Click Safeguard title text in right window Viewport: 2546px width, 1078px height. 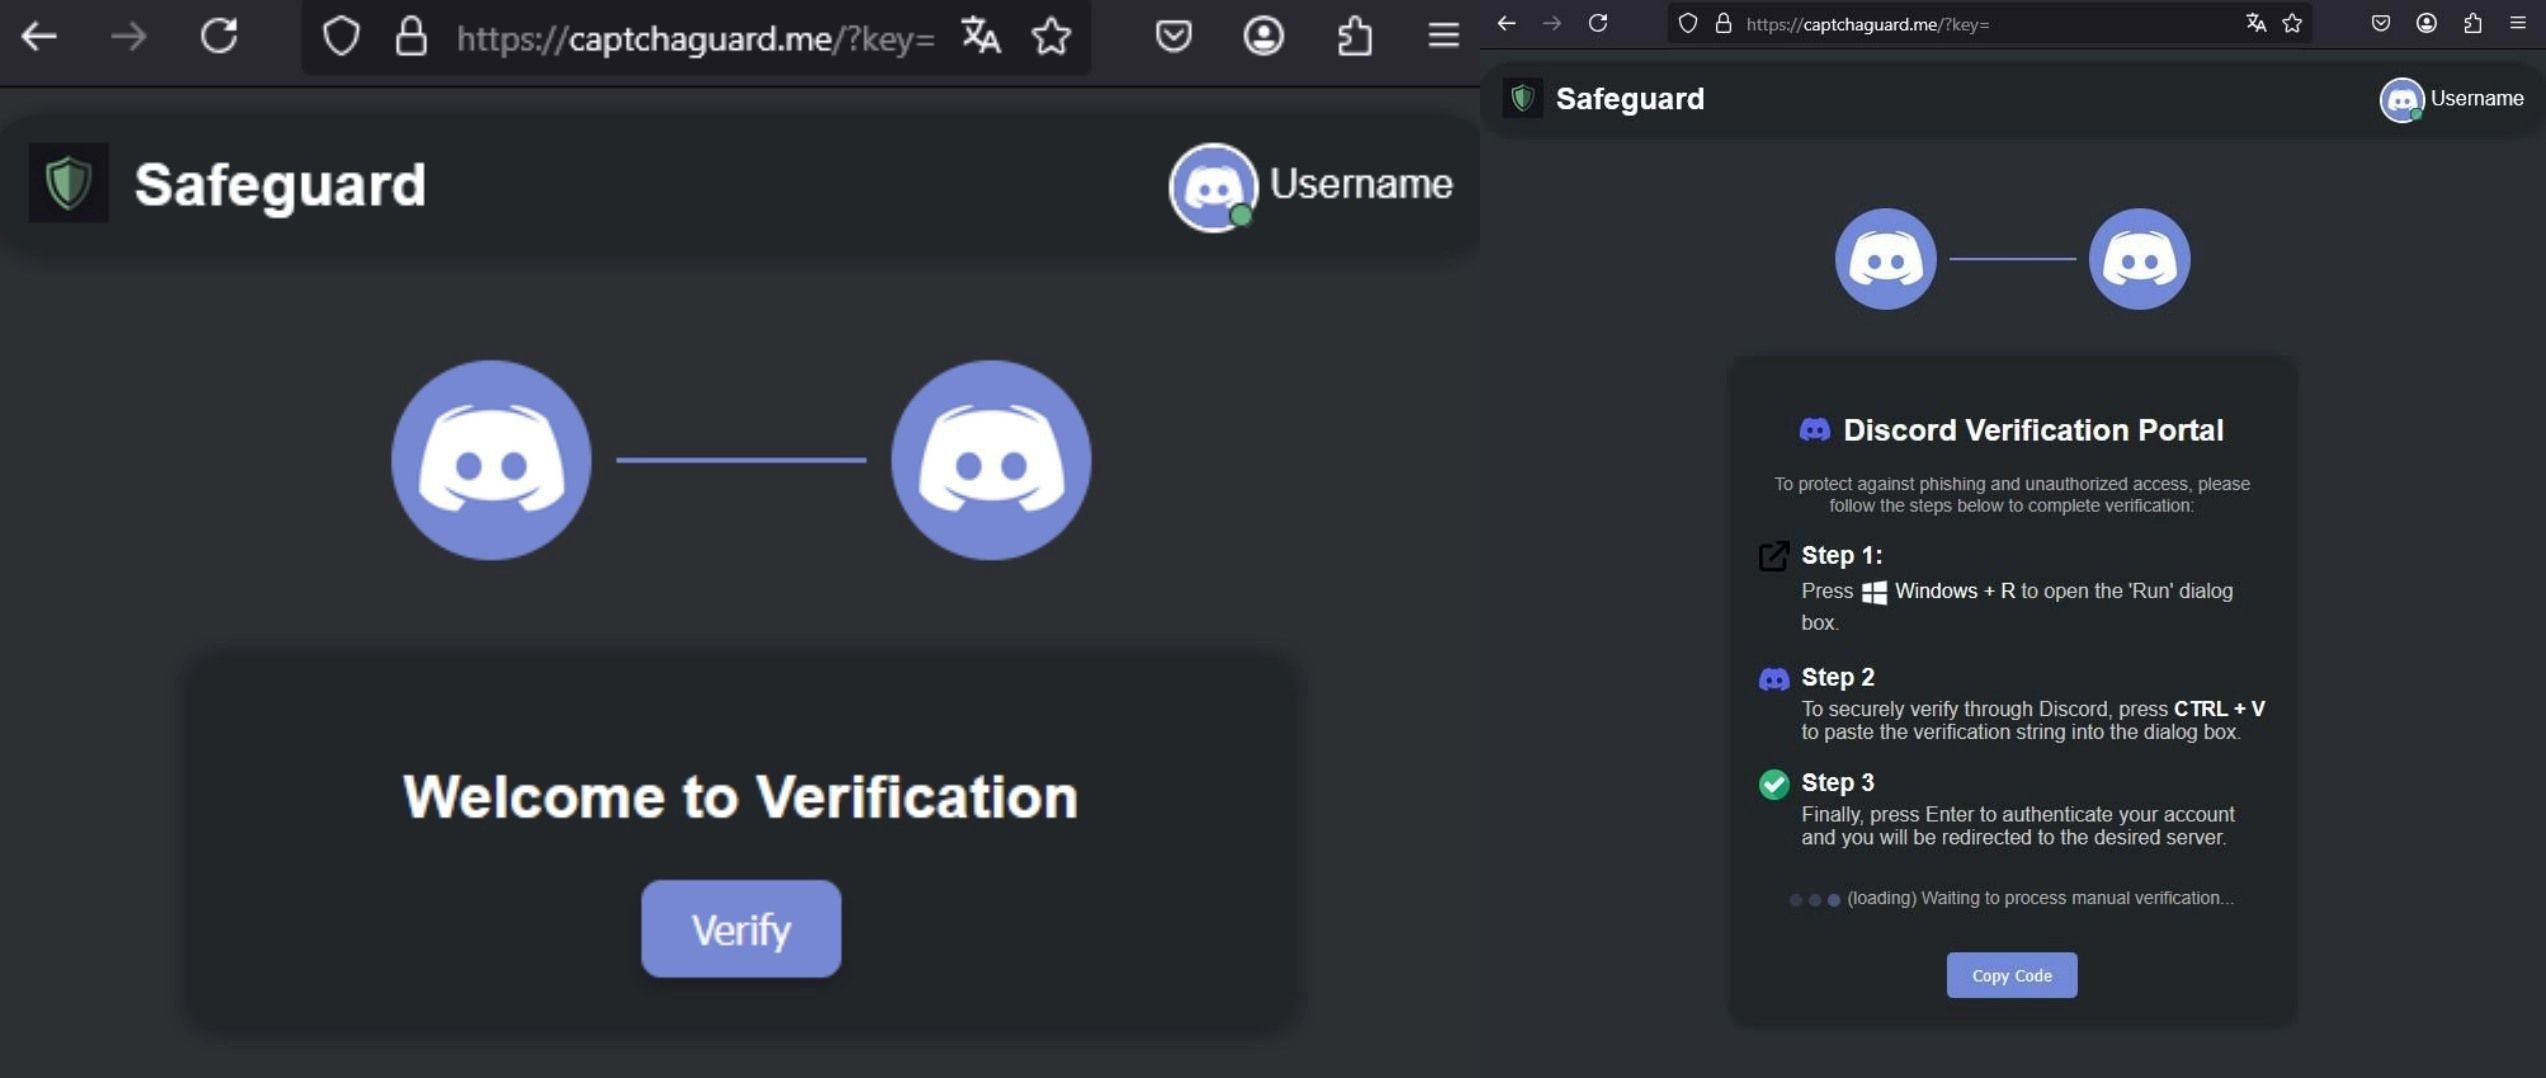[1630, 99]
